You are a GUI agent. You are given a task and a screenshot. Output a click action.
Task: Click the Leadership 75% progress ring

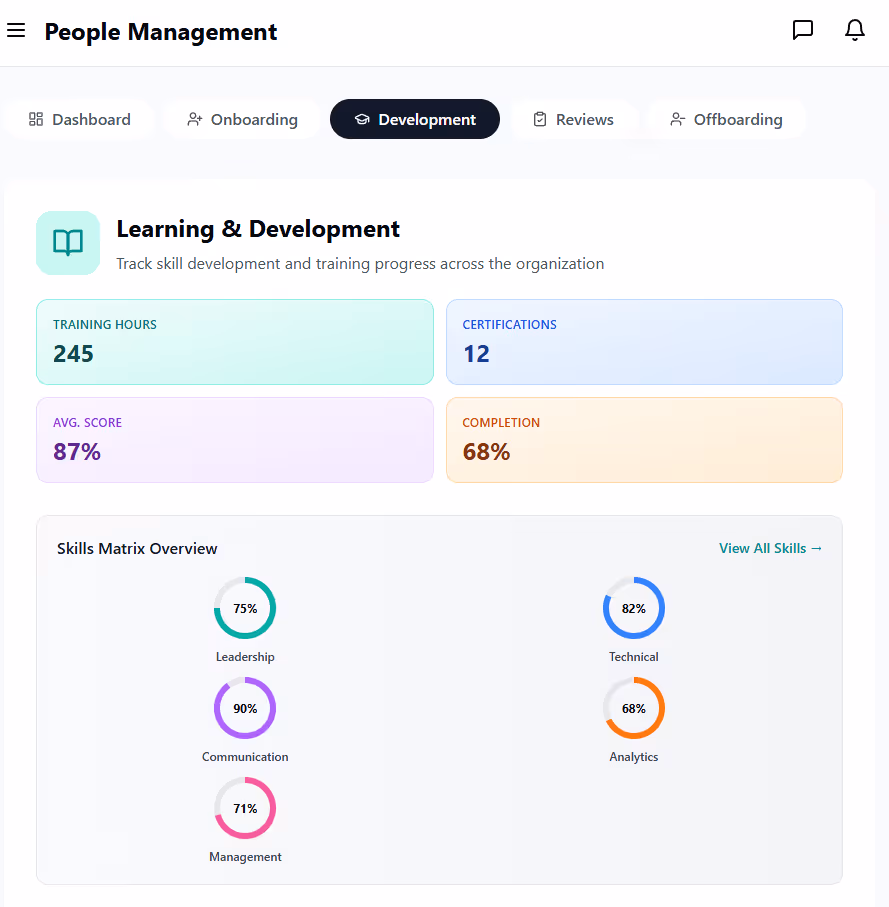(245, 608)
